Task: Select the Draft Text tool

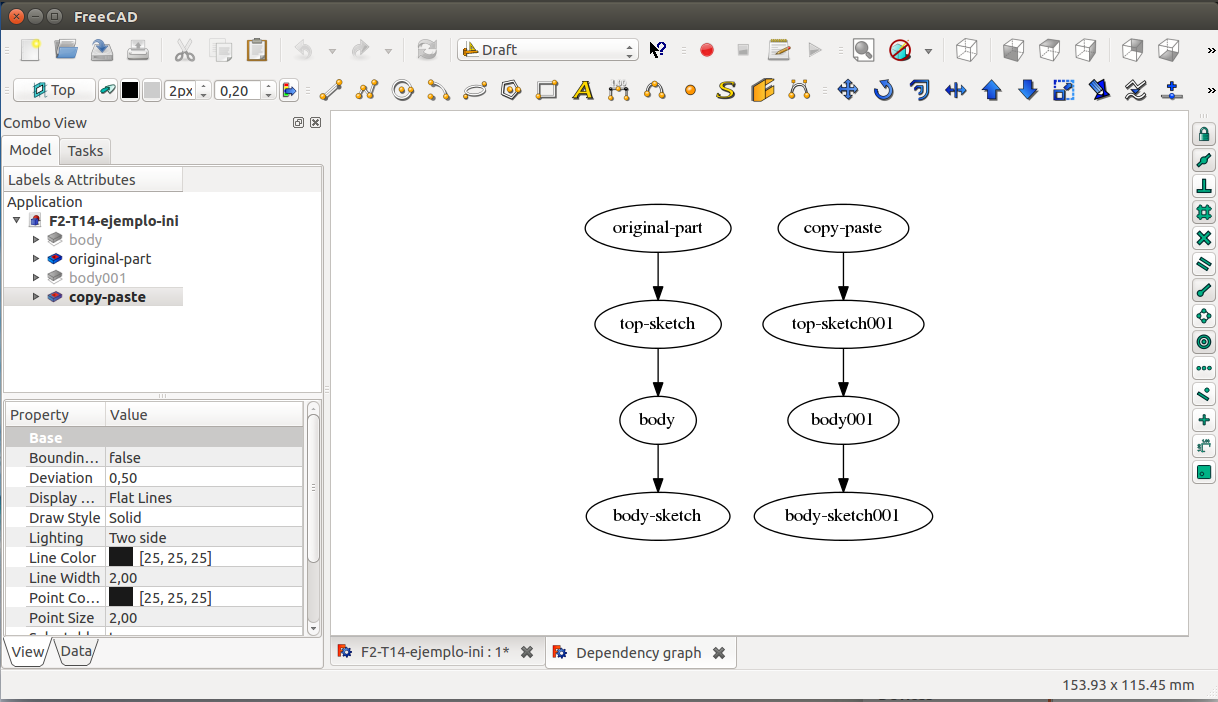Action: (x=583, y=91)
